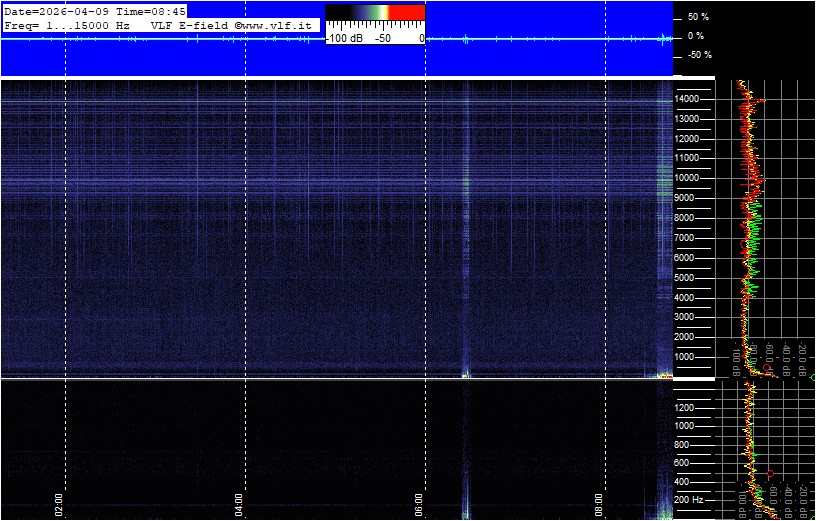Click the Freq= 1...15000 Hz label

click(x=67, y=25)
